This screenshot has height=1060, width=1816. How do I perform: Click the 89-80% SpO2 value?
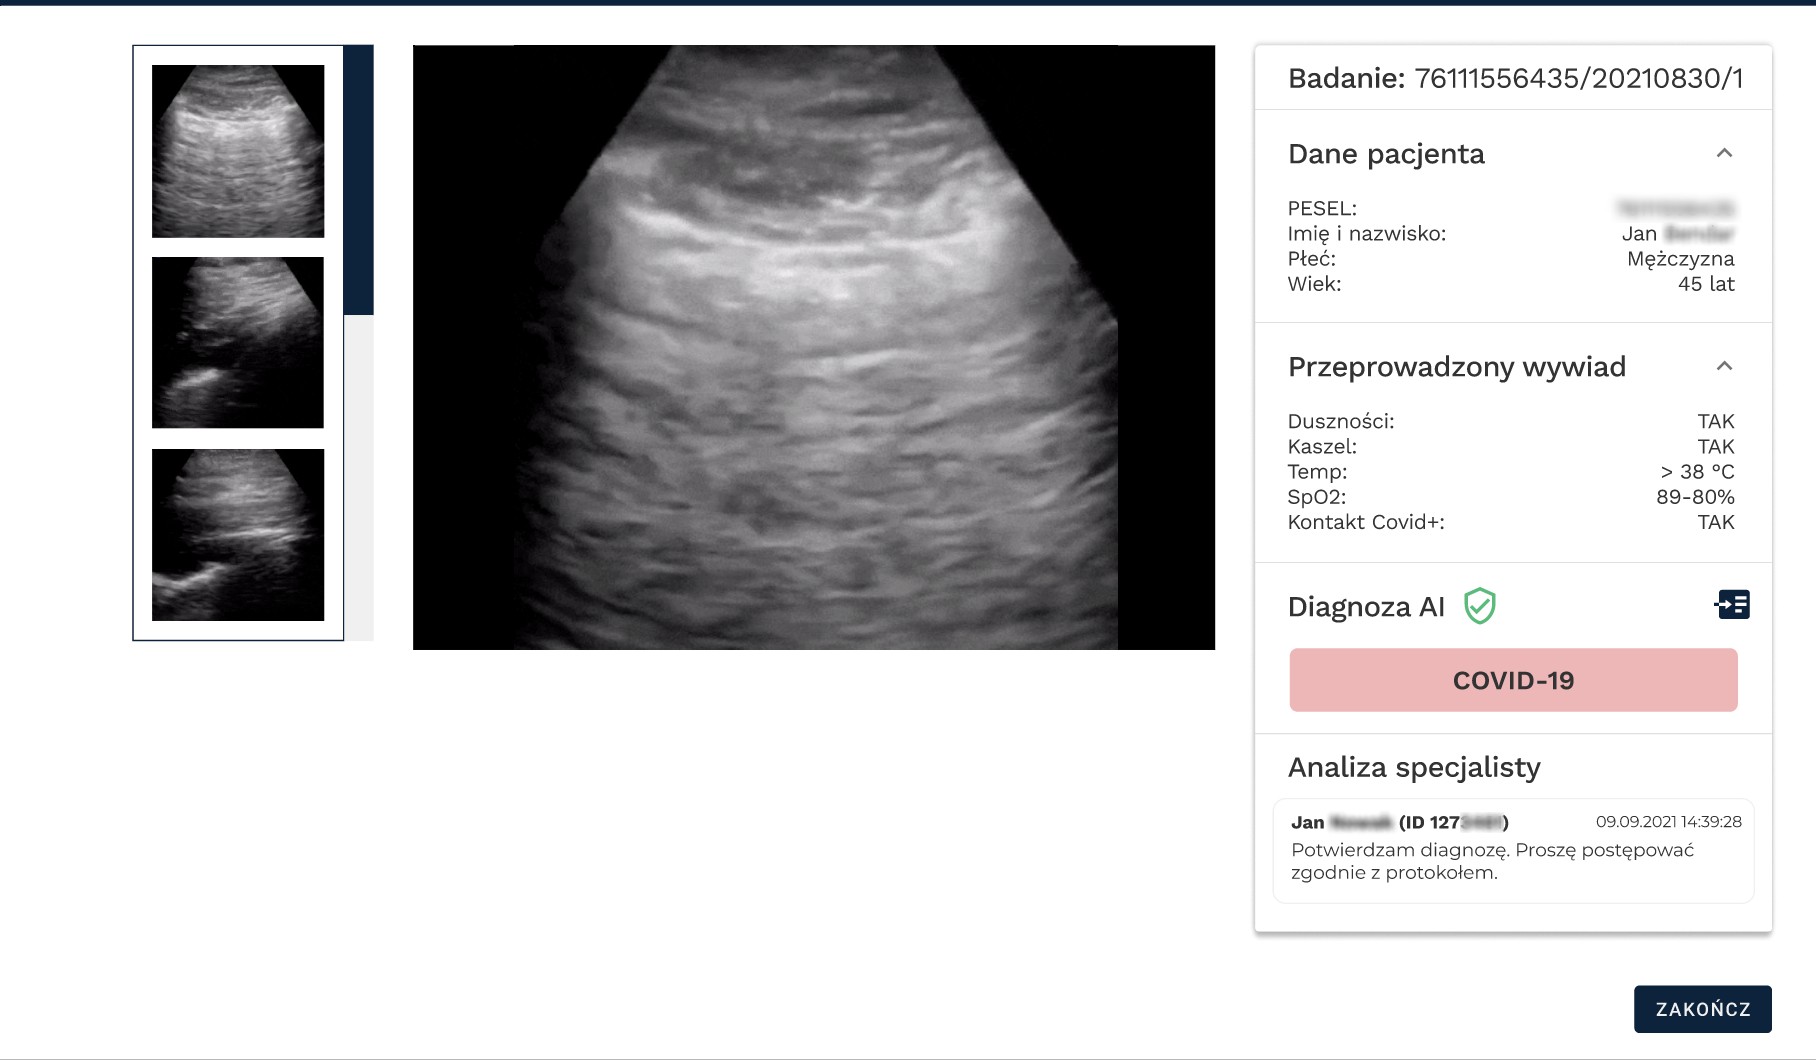pos(1695,497)
